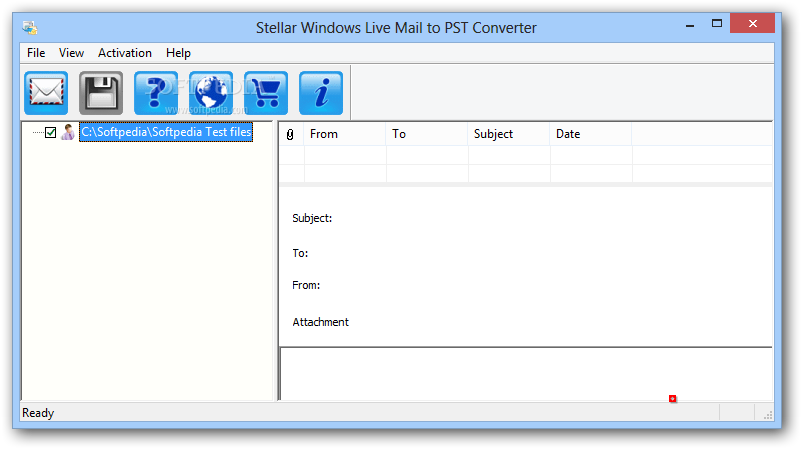Uncheck the Softpedia Test files checkbox
Image resolution: width=802 pixels, height=449 pixels.
coord(51,132)
